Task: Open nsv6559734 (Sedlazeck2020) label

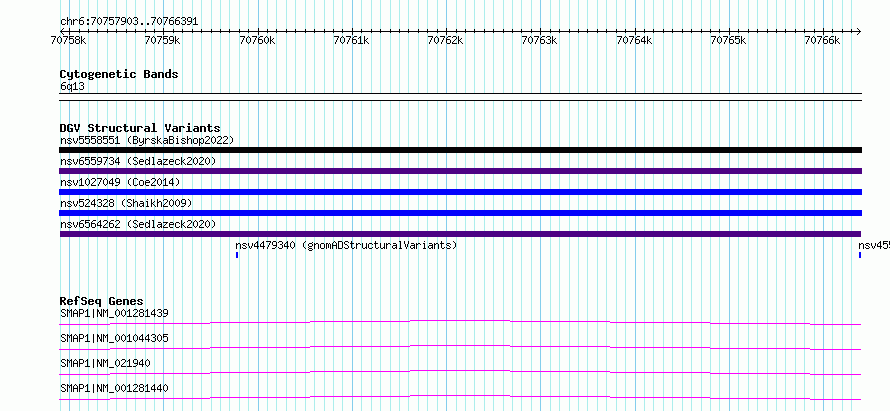Action: click(138, 161)
